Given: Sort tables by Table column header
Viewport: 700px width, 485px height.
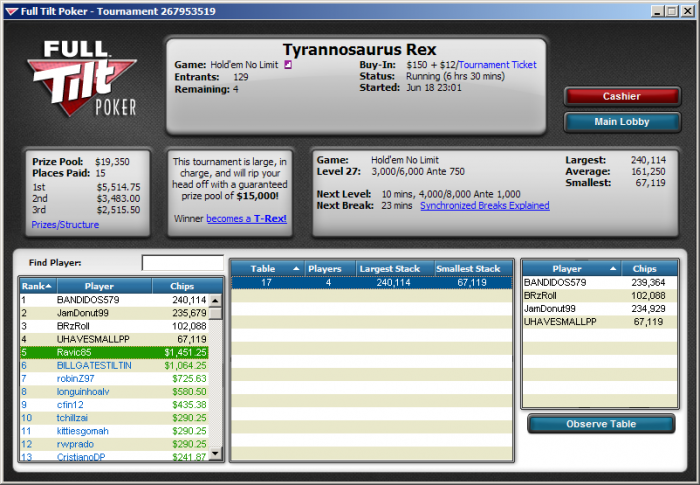Looking at the screenshot, I should tap(268, 269).
